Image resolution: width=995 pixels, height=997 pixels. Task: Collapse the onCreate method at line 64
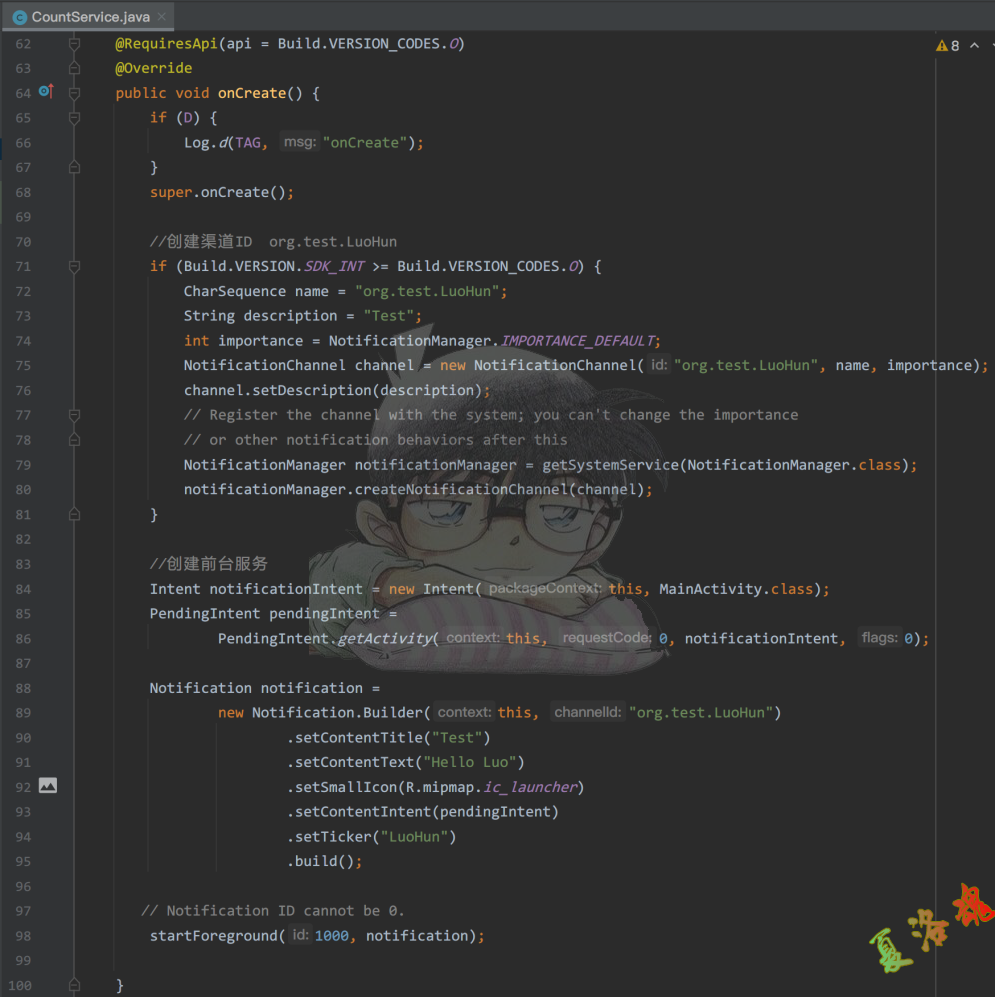pos(74,93)
